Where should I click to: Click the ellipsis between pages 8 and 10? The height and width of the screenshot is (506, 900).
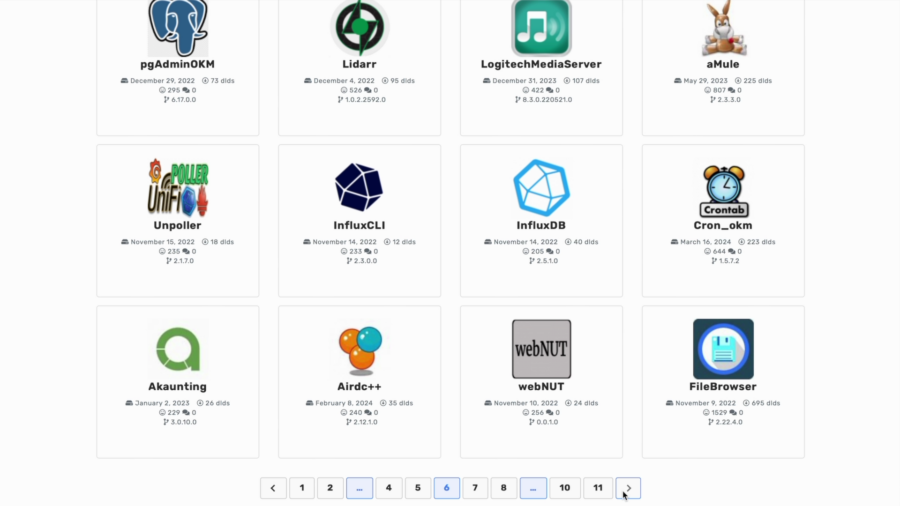point(533,488)
